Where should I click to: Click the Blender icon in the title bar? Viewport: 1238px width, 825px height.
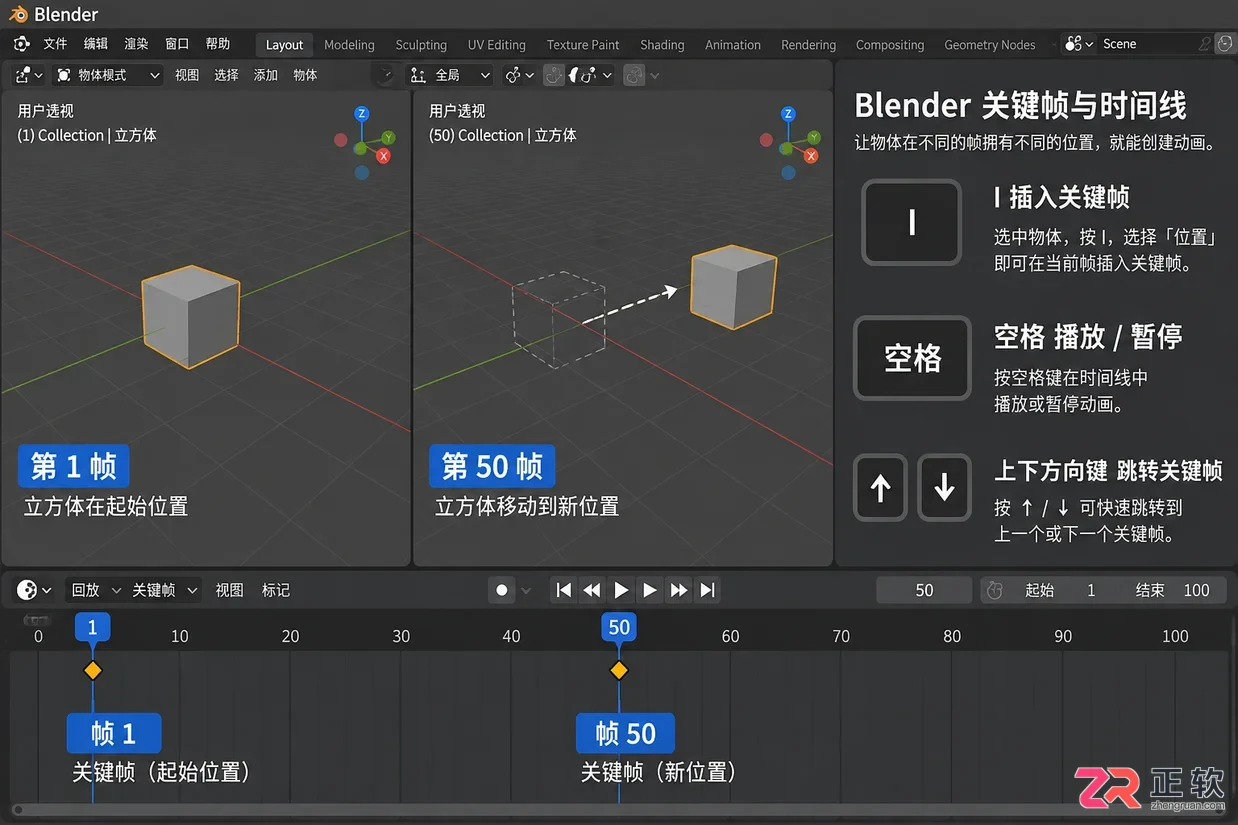18,14
